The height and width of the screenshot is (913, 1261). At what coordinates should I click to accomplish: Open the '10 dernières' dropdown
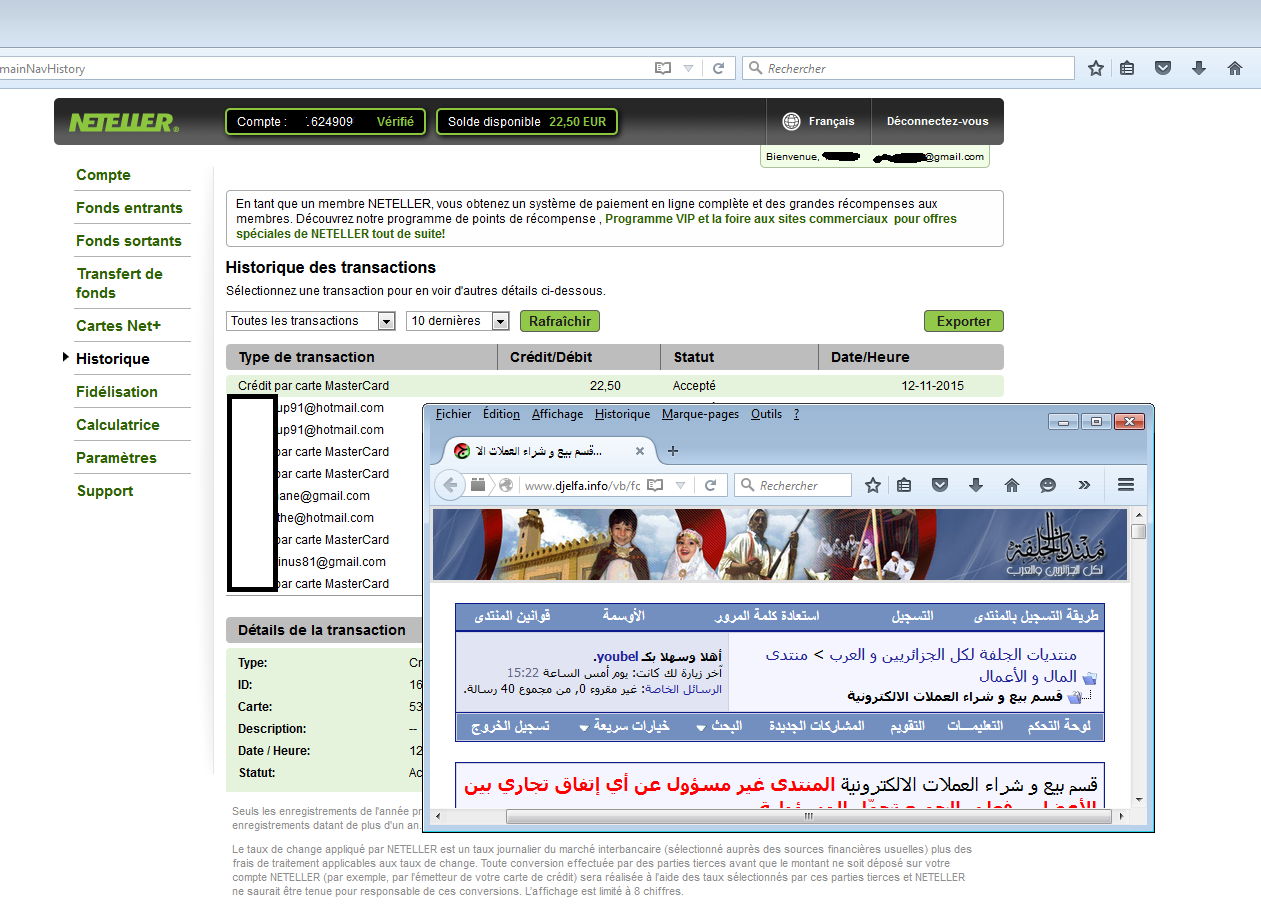point(458,321)
